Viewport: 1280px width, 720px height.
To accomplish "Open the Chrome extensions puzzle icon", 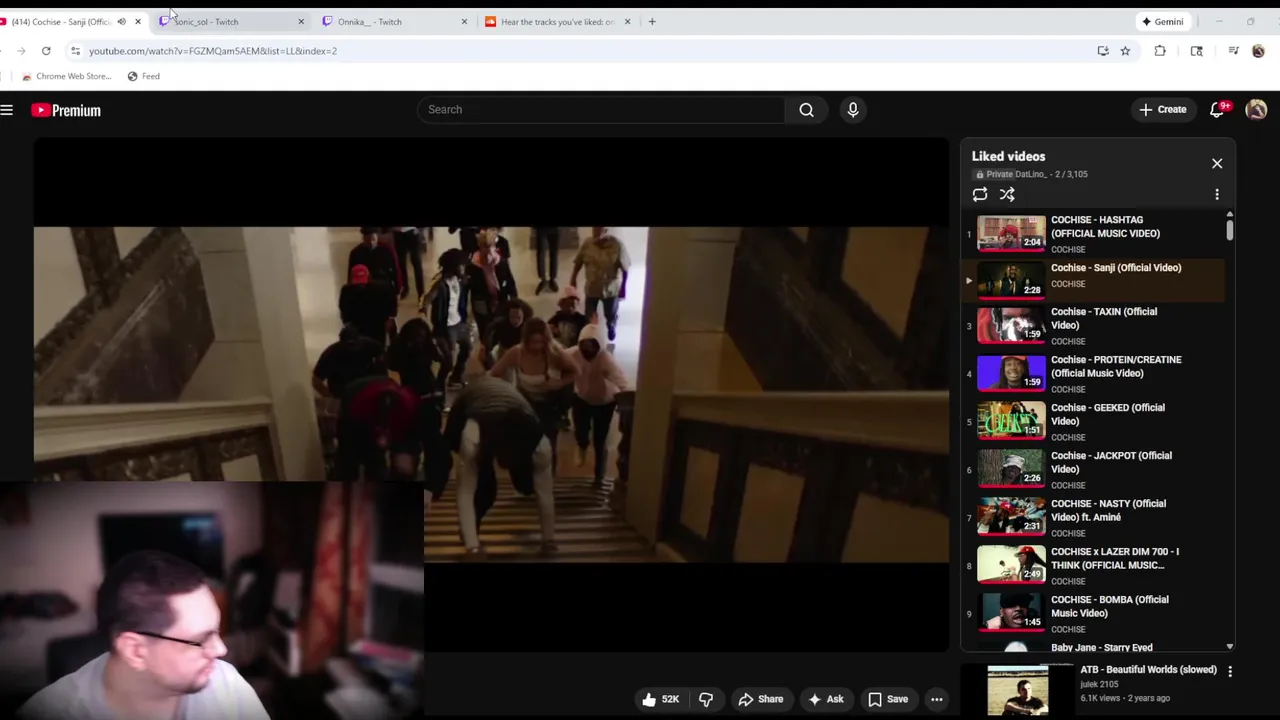I will 1160,51.
